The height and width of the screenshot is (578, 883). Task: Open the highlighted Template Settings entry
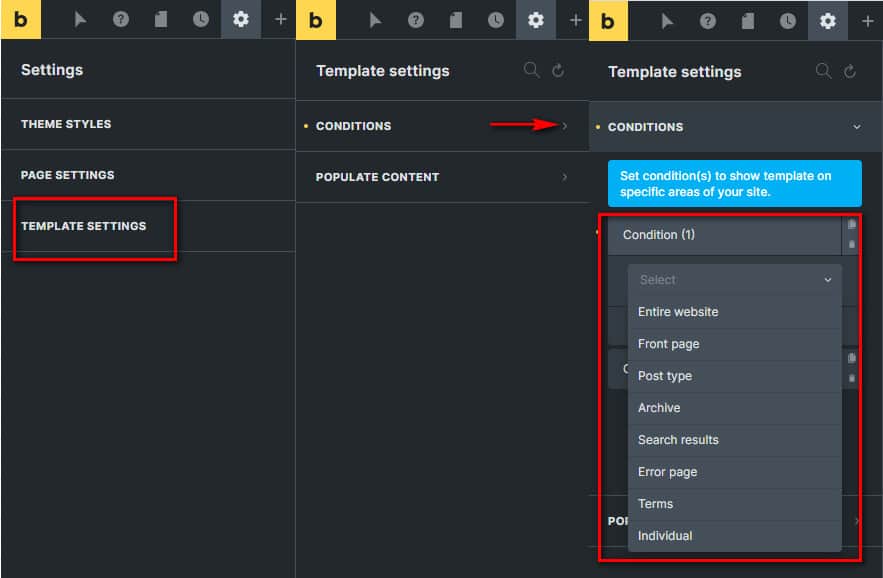pyautogui.click(x=83, y=226)
